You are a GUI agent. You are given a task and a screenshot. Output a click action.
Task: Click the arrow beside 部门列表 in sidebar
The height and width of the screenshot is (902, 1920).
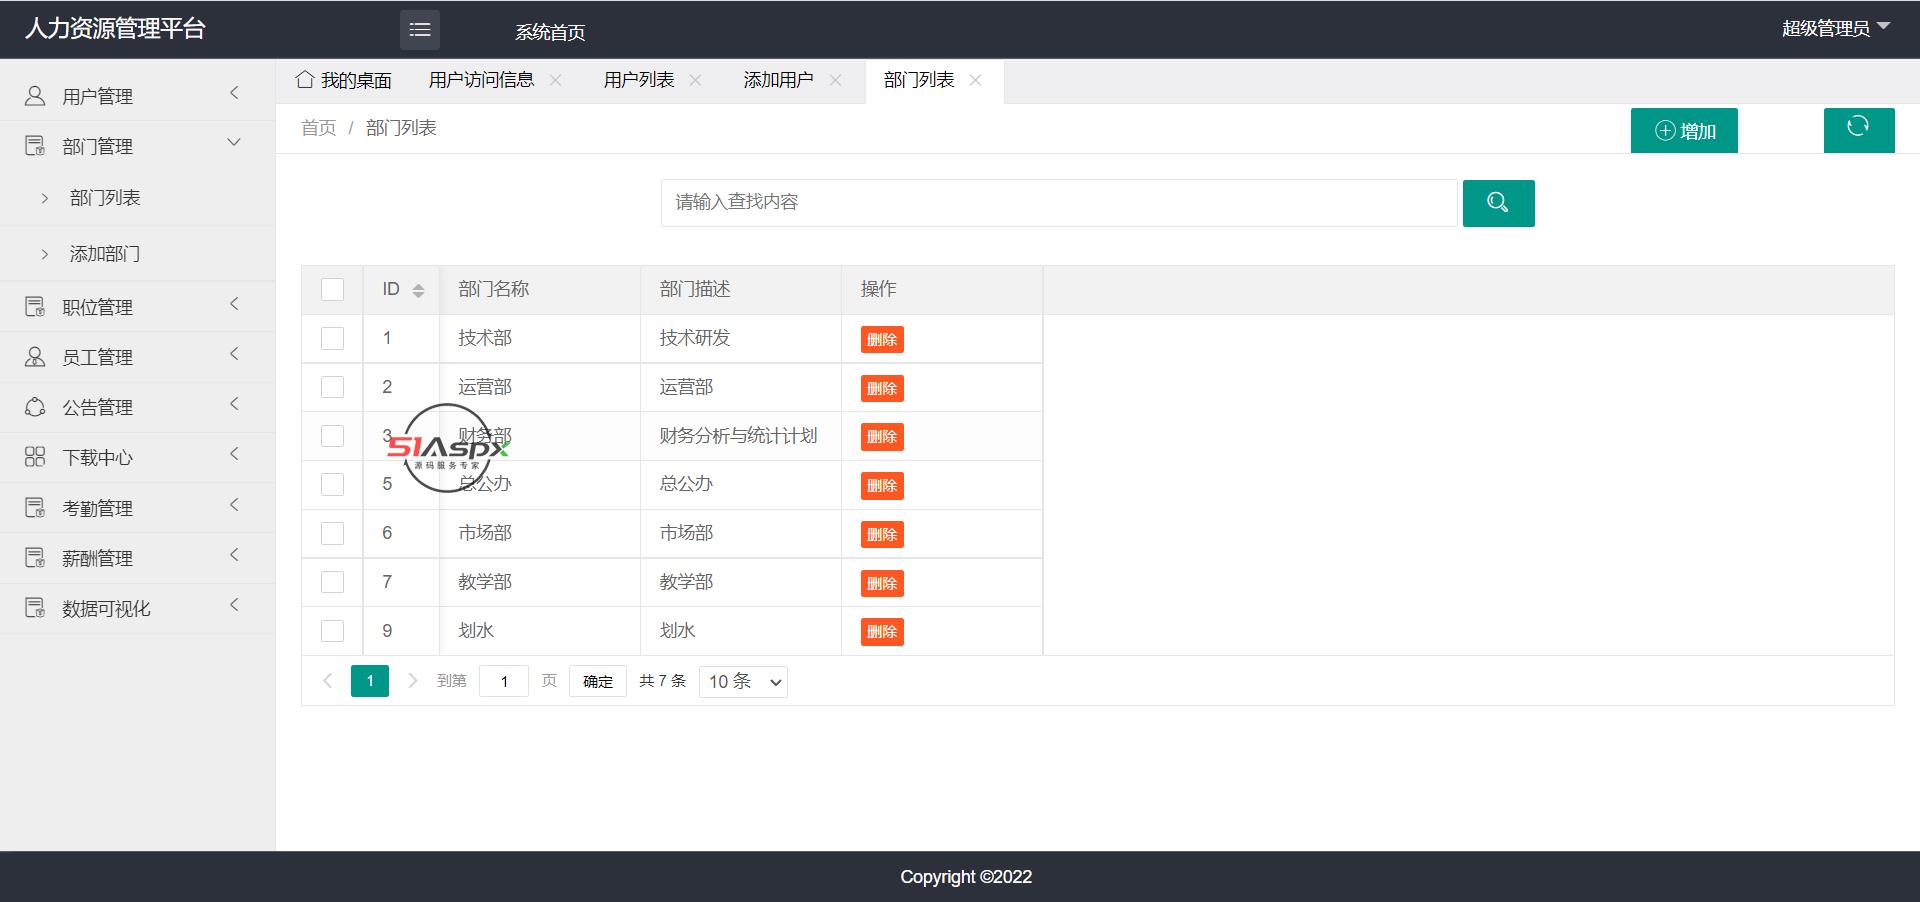coord(45,198)
